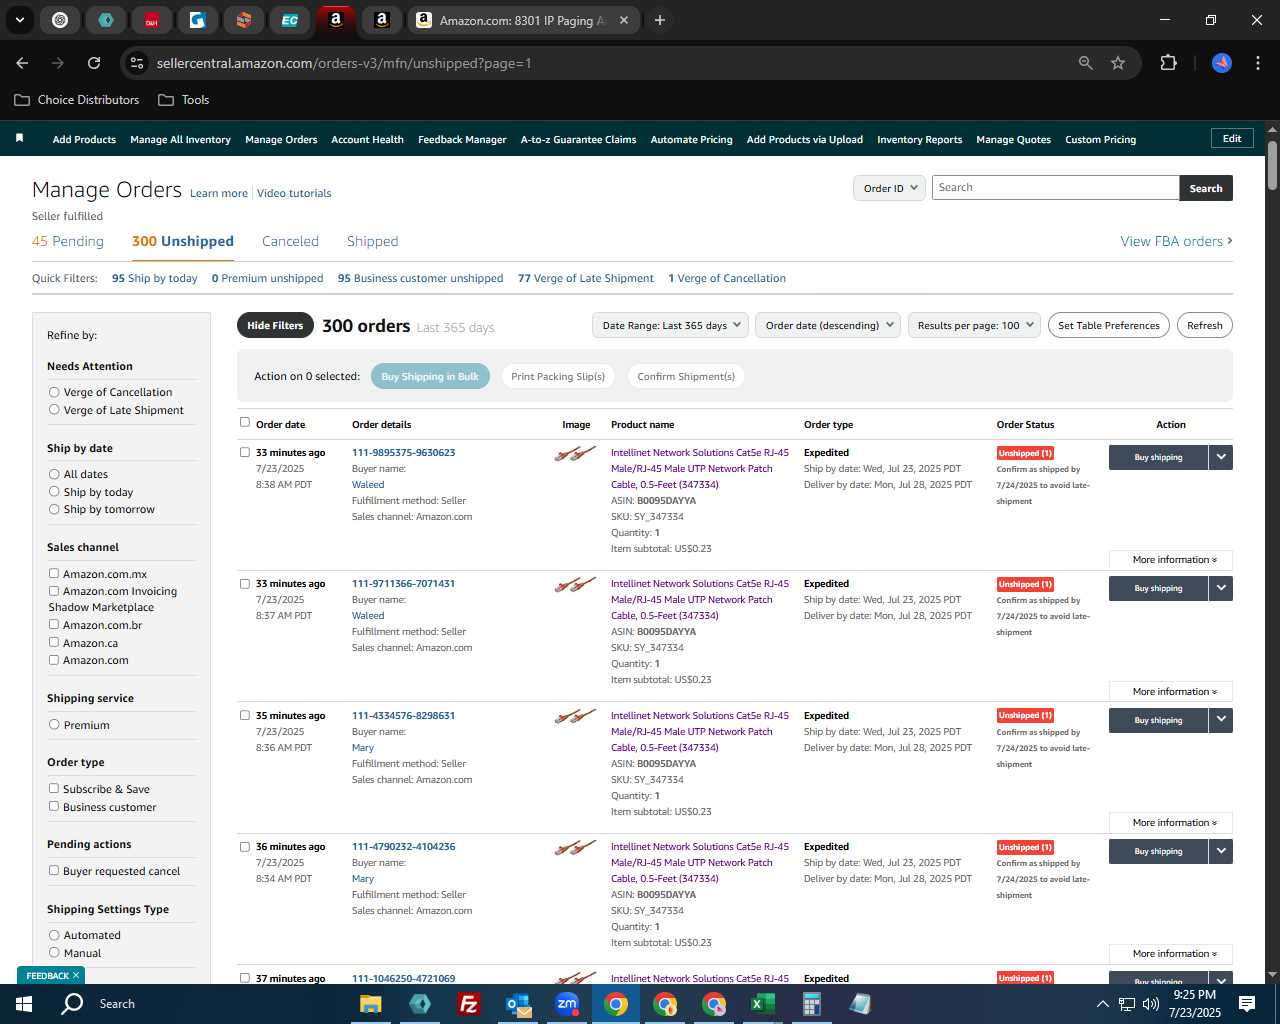Viewport: 1280px width, 1024px height.
Task: Check Buyer requested cancel filter
Action: pos(54,871)
